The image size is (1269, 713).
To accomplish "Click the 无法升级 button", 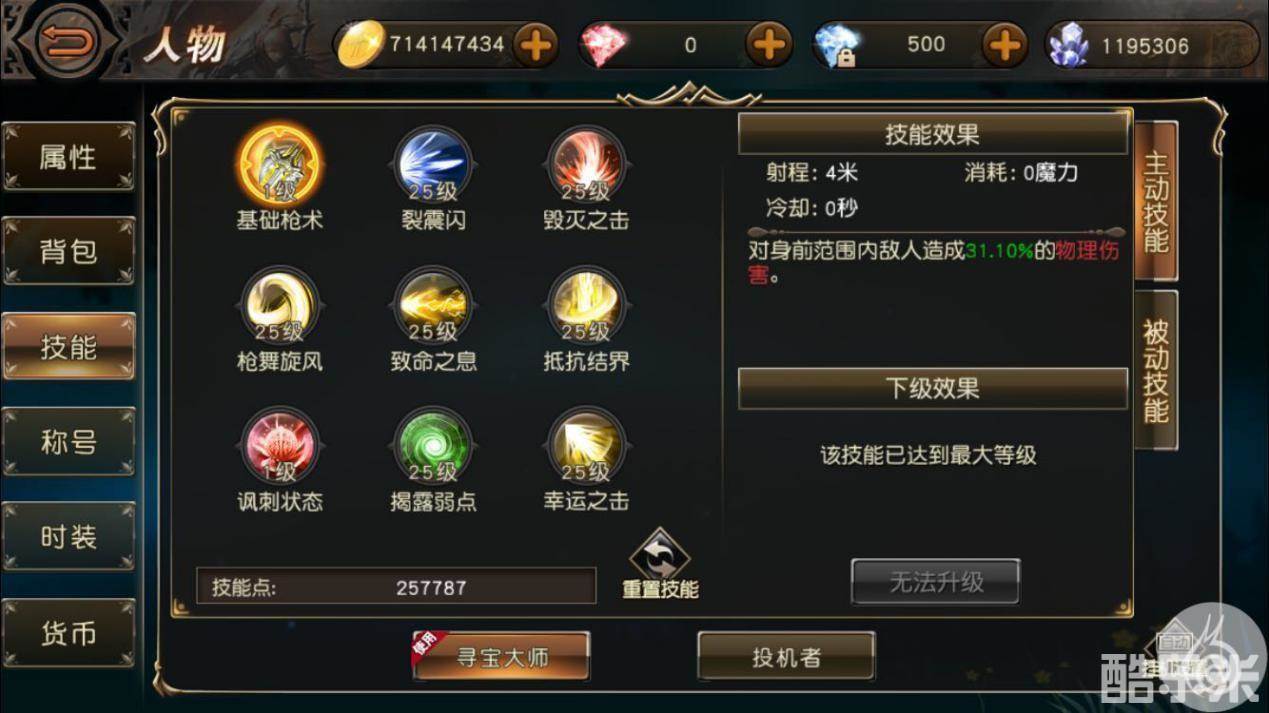I will pos(936,582).
